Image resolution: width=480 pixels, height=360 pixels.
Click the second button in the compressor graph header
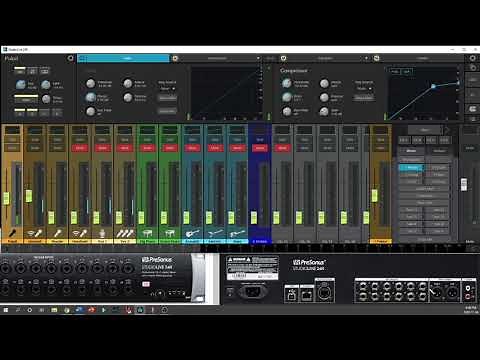(407, 71)
